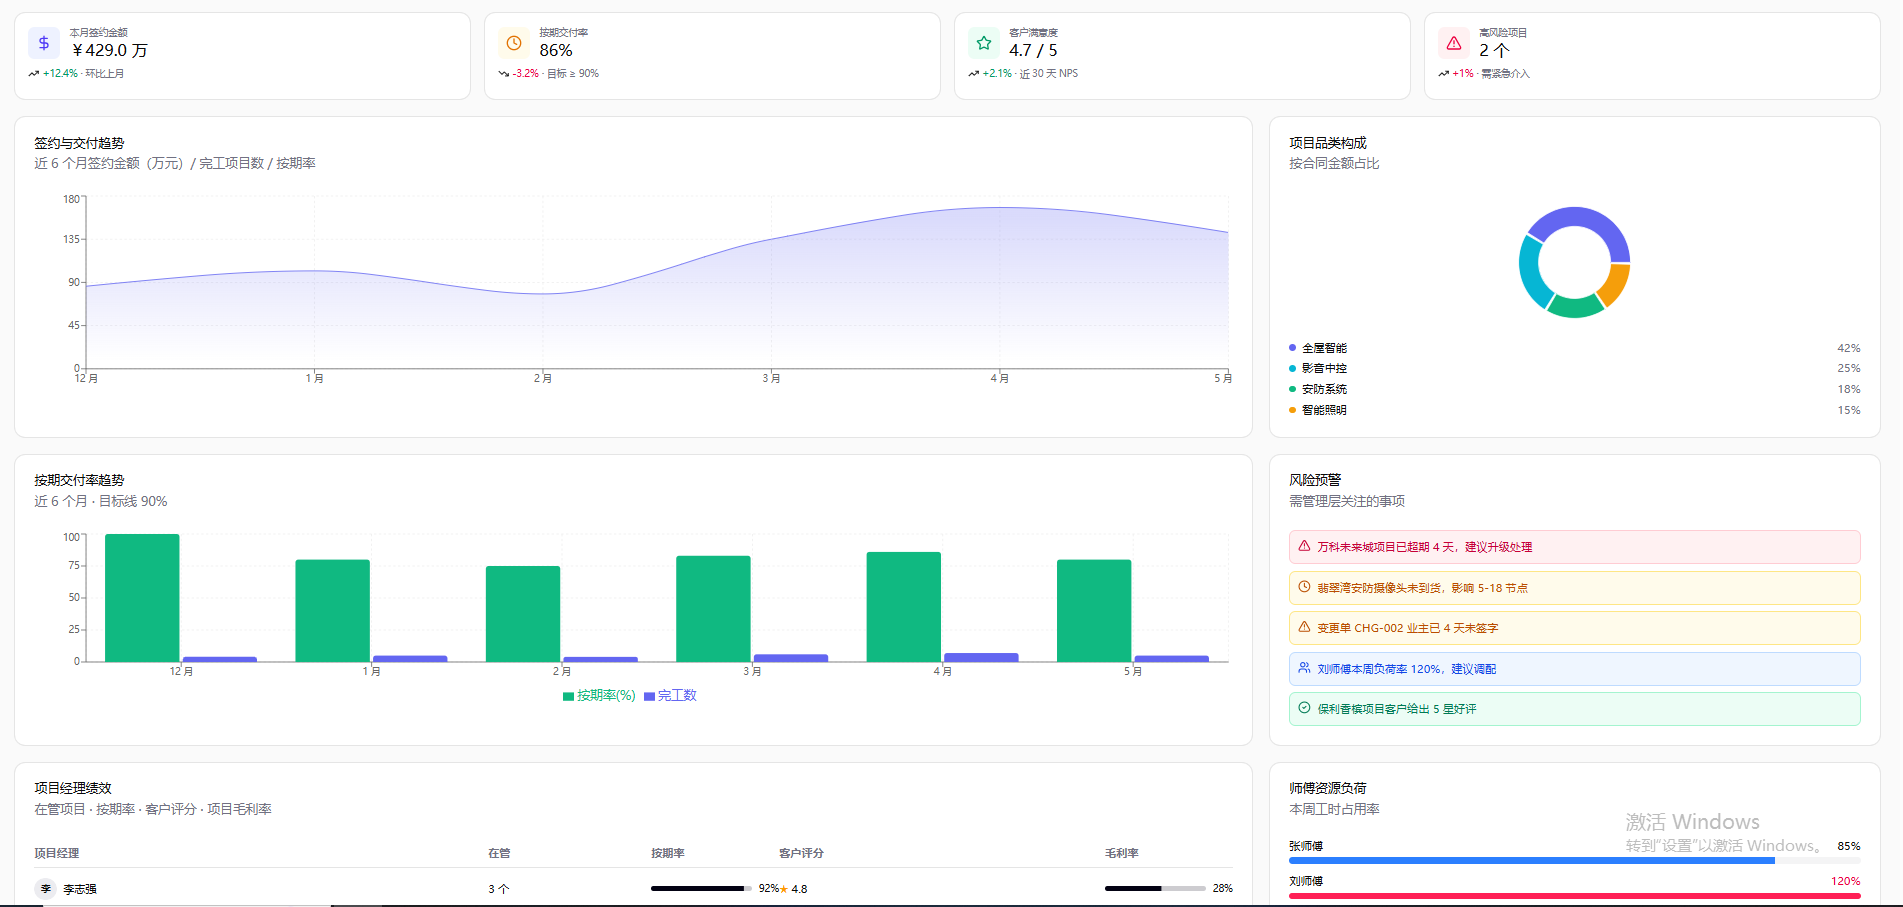
Task: Click the orange segment of the donut chart
Action: click(x=1616, y=286)
